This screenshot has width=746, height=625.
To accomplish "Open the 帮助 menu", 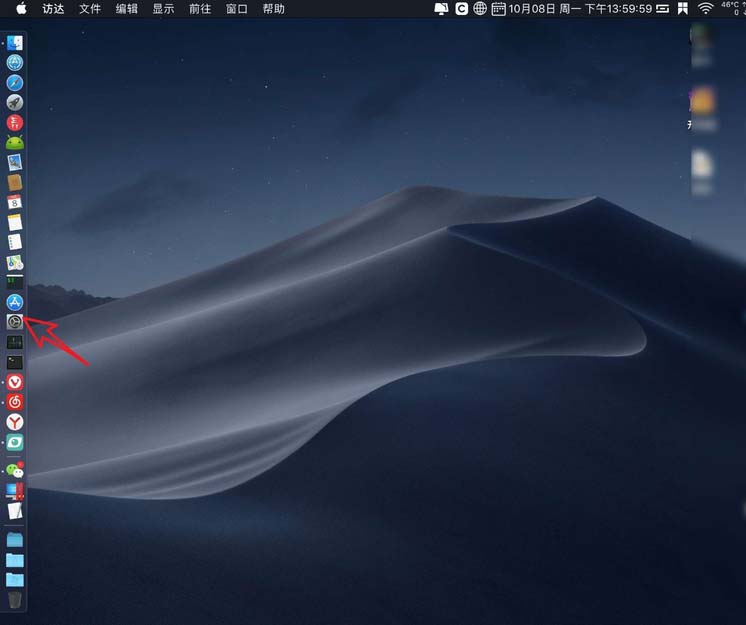I will [x=274, y=9].
